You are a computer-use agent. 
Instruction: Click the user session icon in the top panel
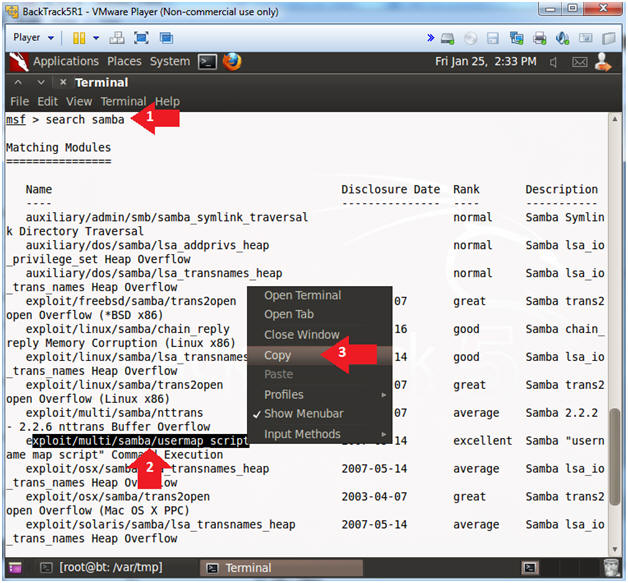coord(603,62)
